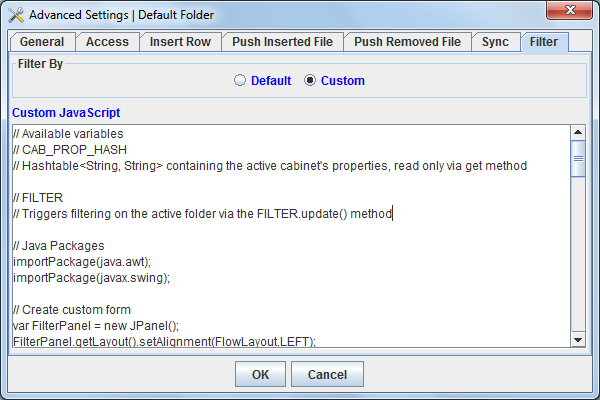The height and width of the screenshot is (400, 600).
Task: Select the Filter tab
Action: pos(544,42)
